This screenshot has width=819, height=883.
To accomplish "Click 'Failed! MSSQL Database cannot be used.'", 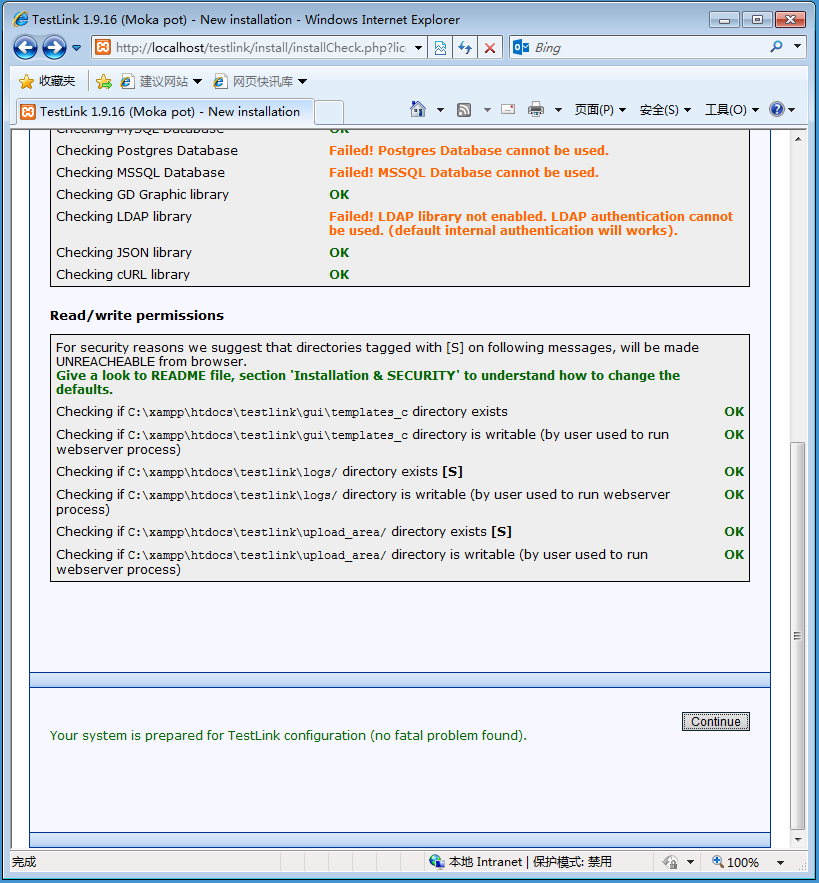I will pyautogui.click(x=464, y=172).
